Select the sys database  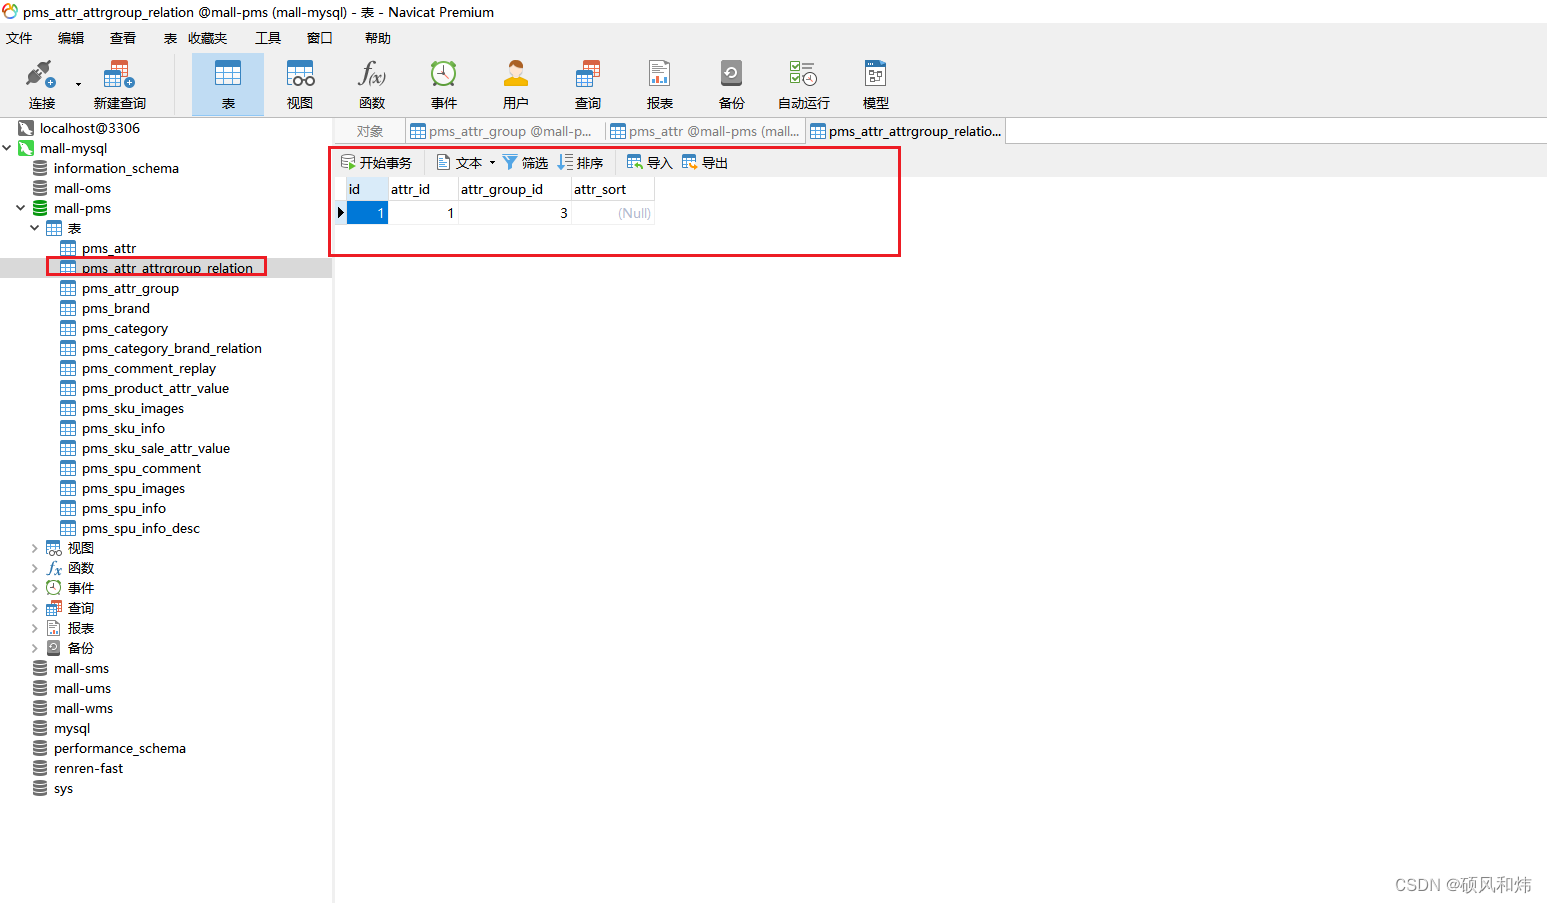[x=63, y=788]
